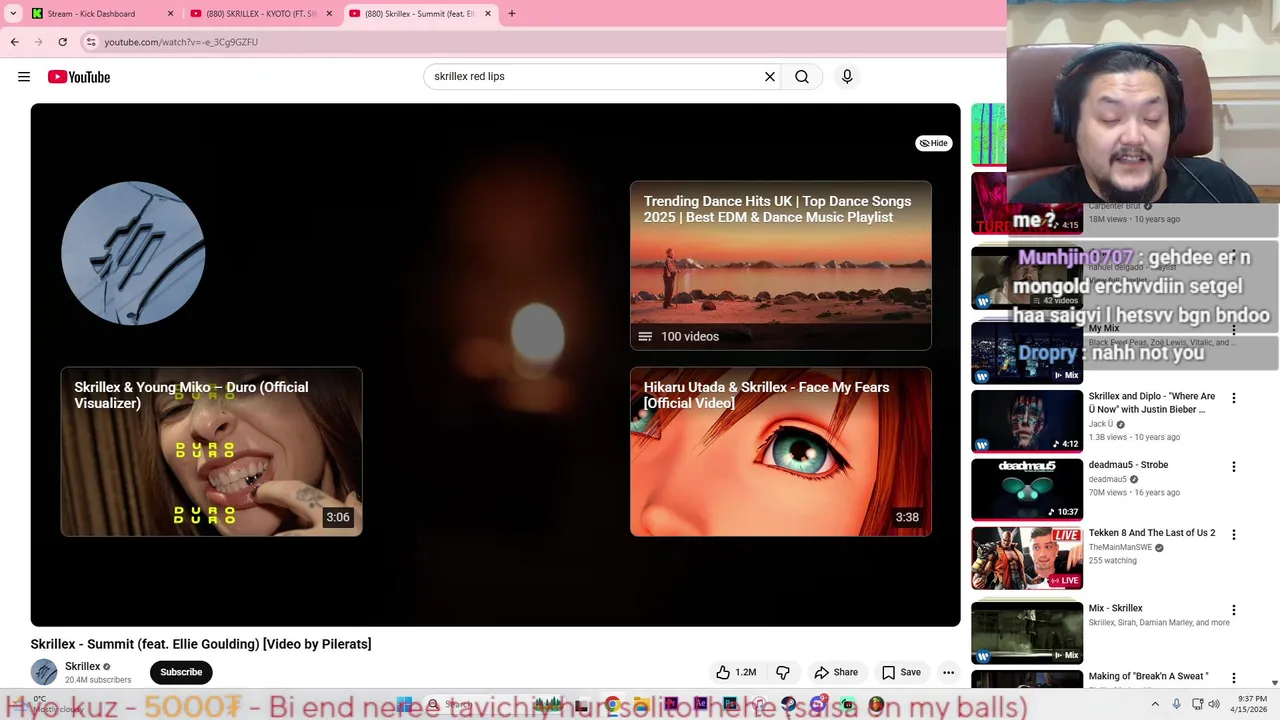
Task: Subscribe to the Skrillex channel
Action: click(181, 672)
